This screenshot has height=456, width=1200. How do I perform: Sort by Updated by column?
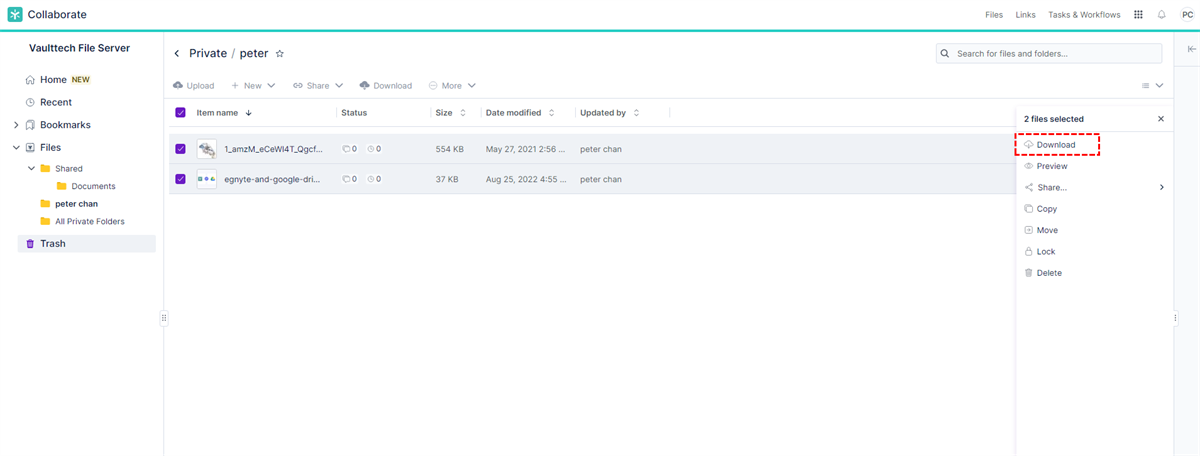(609, 113)
